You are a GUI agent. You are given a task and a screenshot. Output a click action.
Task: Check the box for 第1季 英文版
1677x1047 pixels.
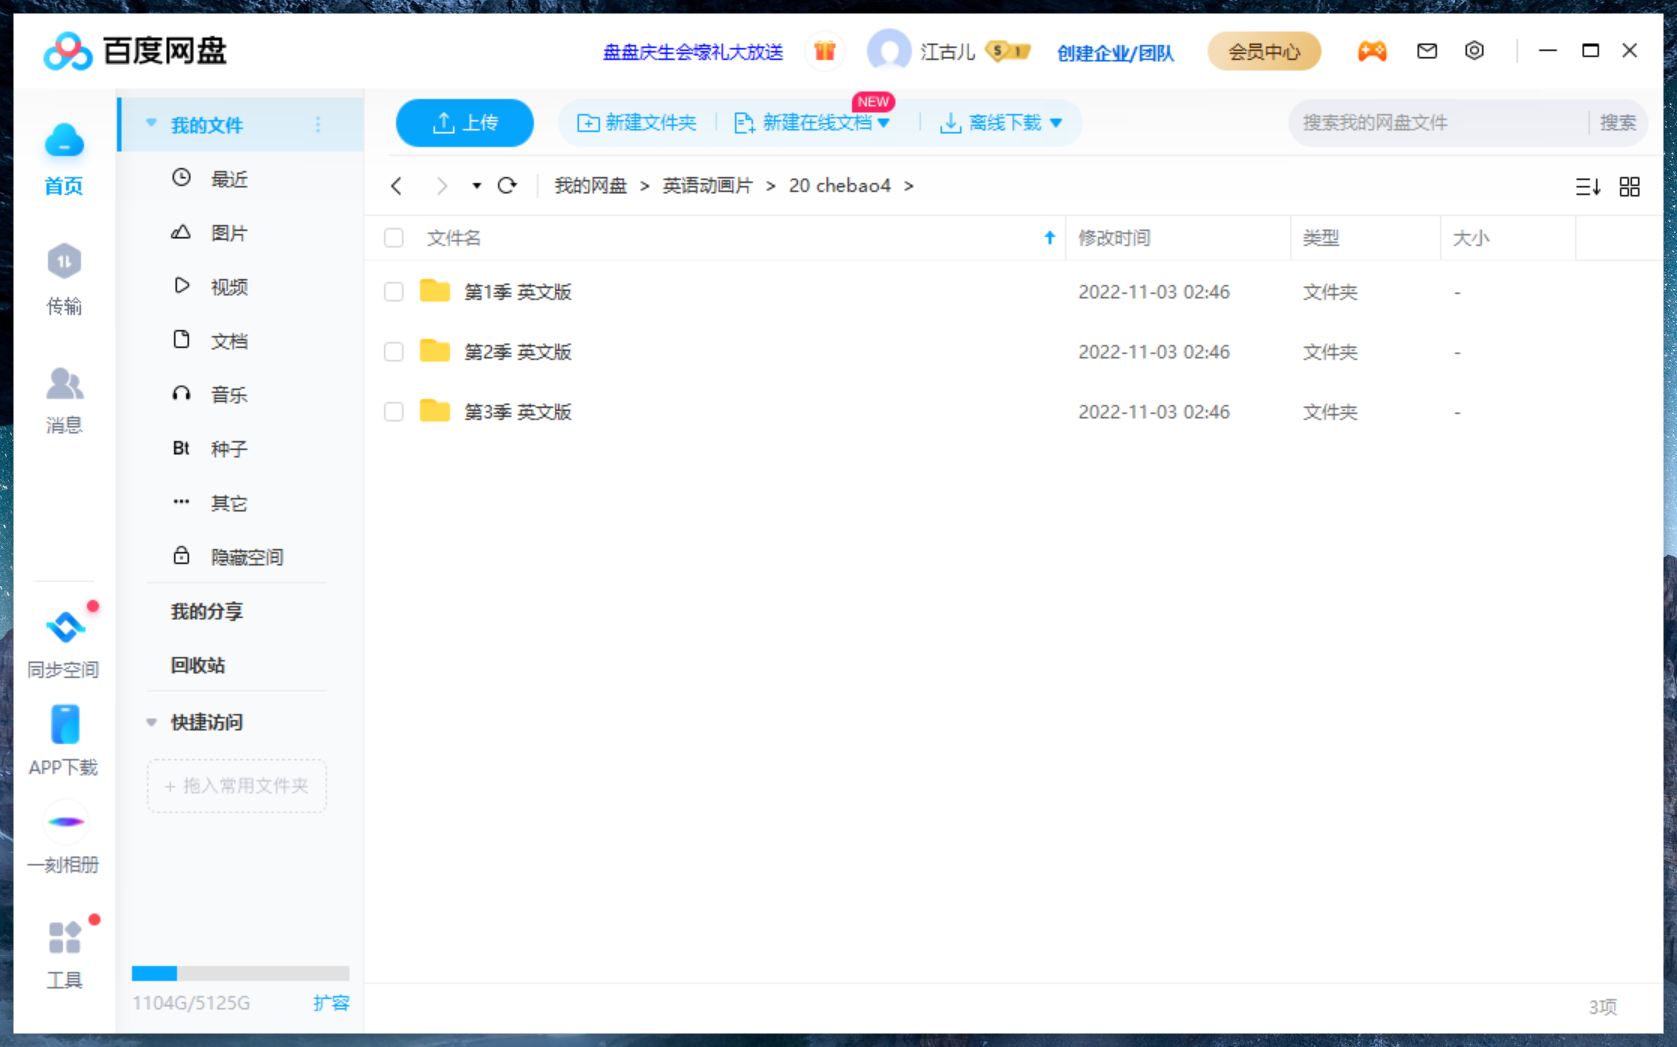[x=393, y=292]
